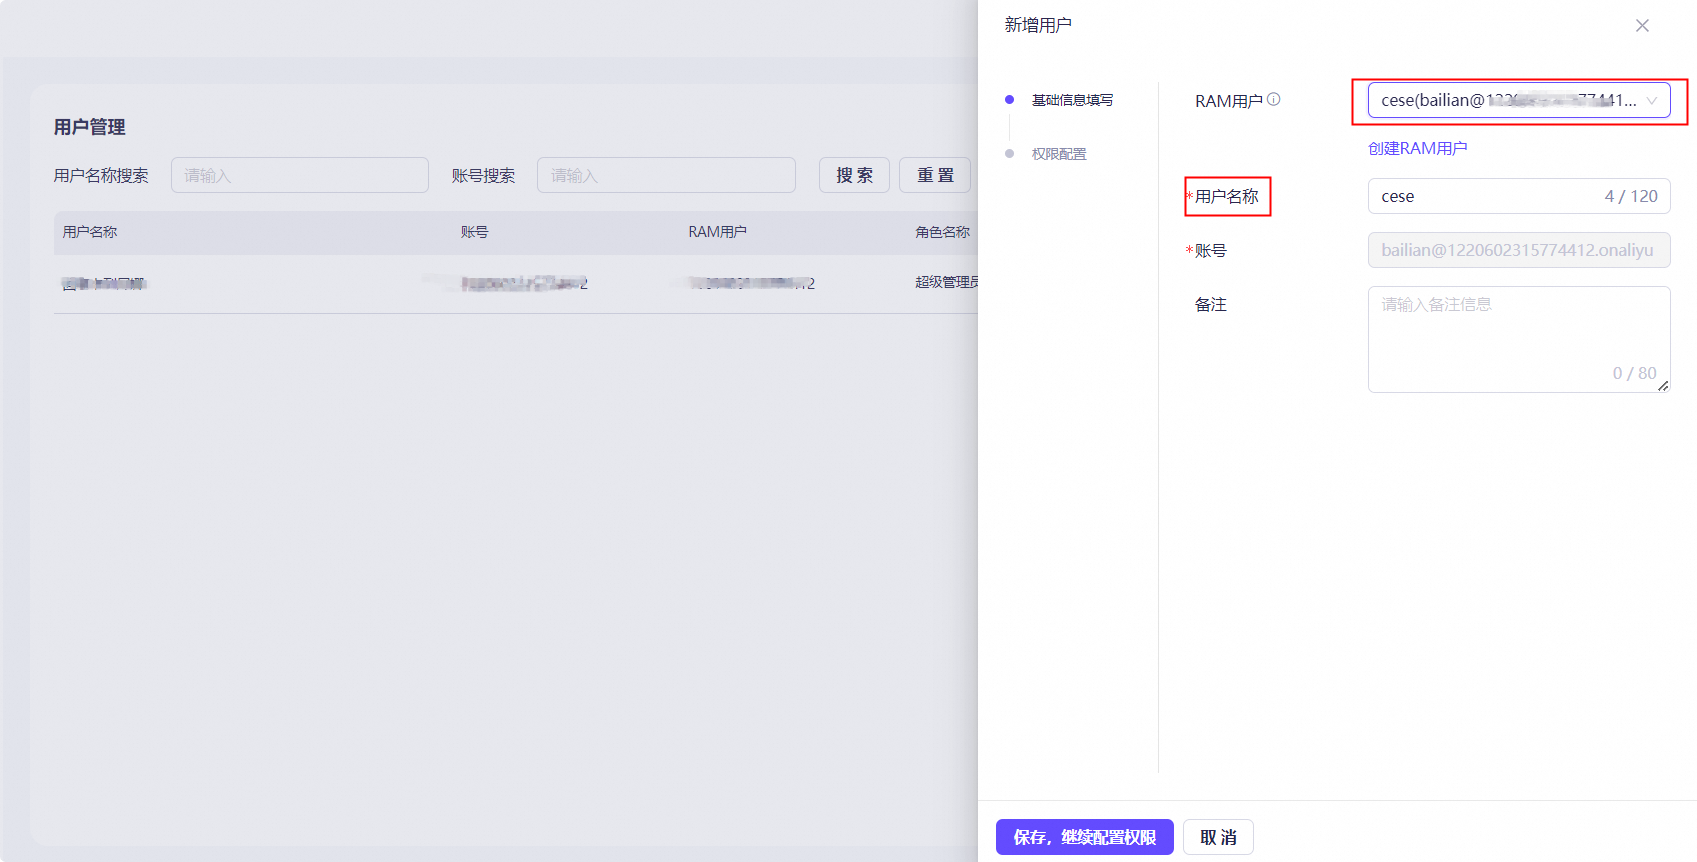The image size is (1697, 862).
Task: Click the disabled 账号 field with bailian@ address
Action: coord(1518,250)
